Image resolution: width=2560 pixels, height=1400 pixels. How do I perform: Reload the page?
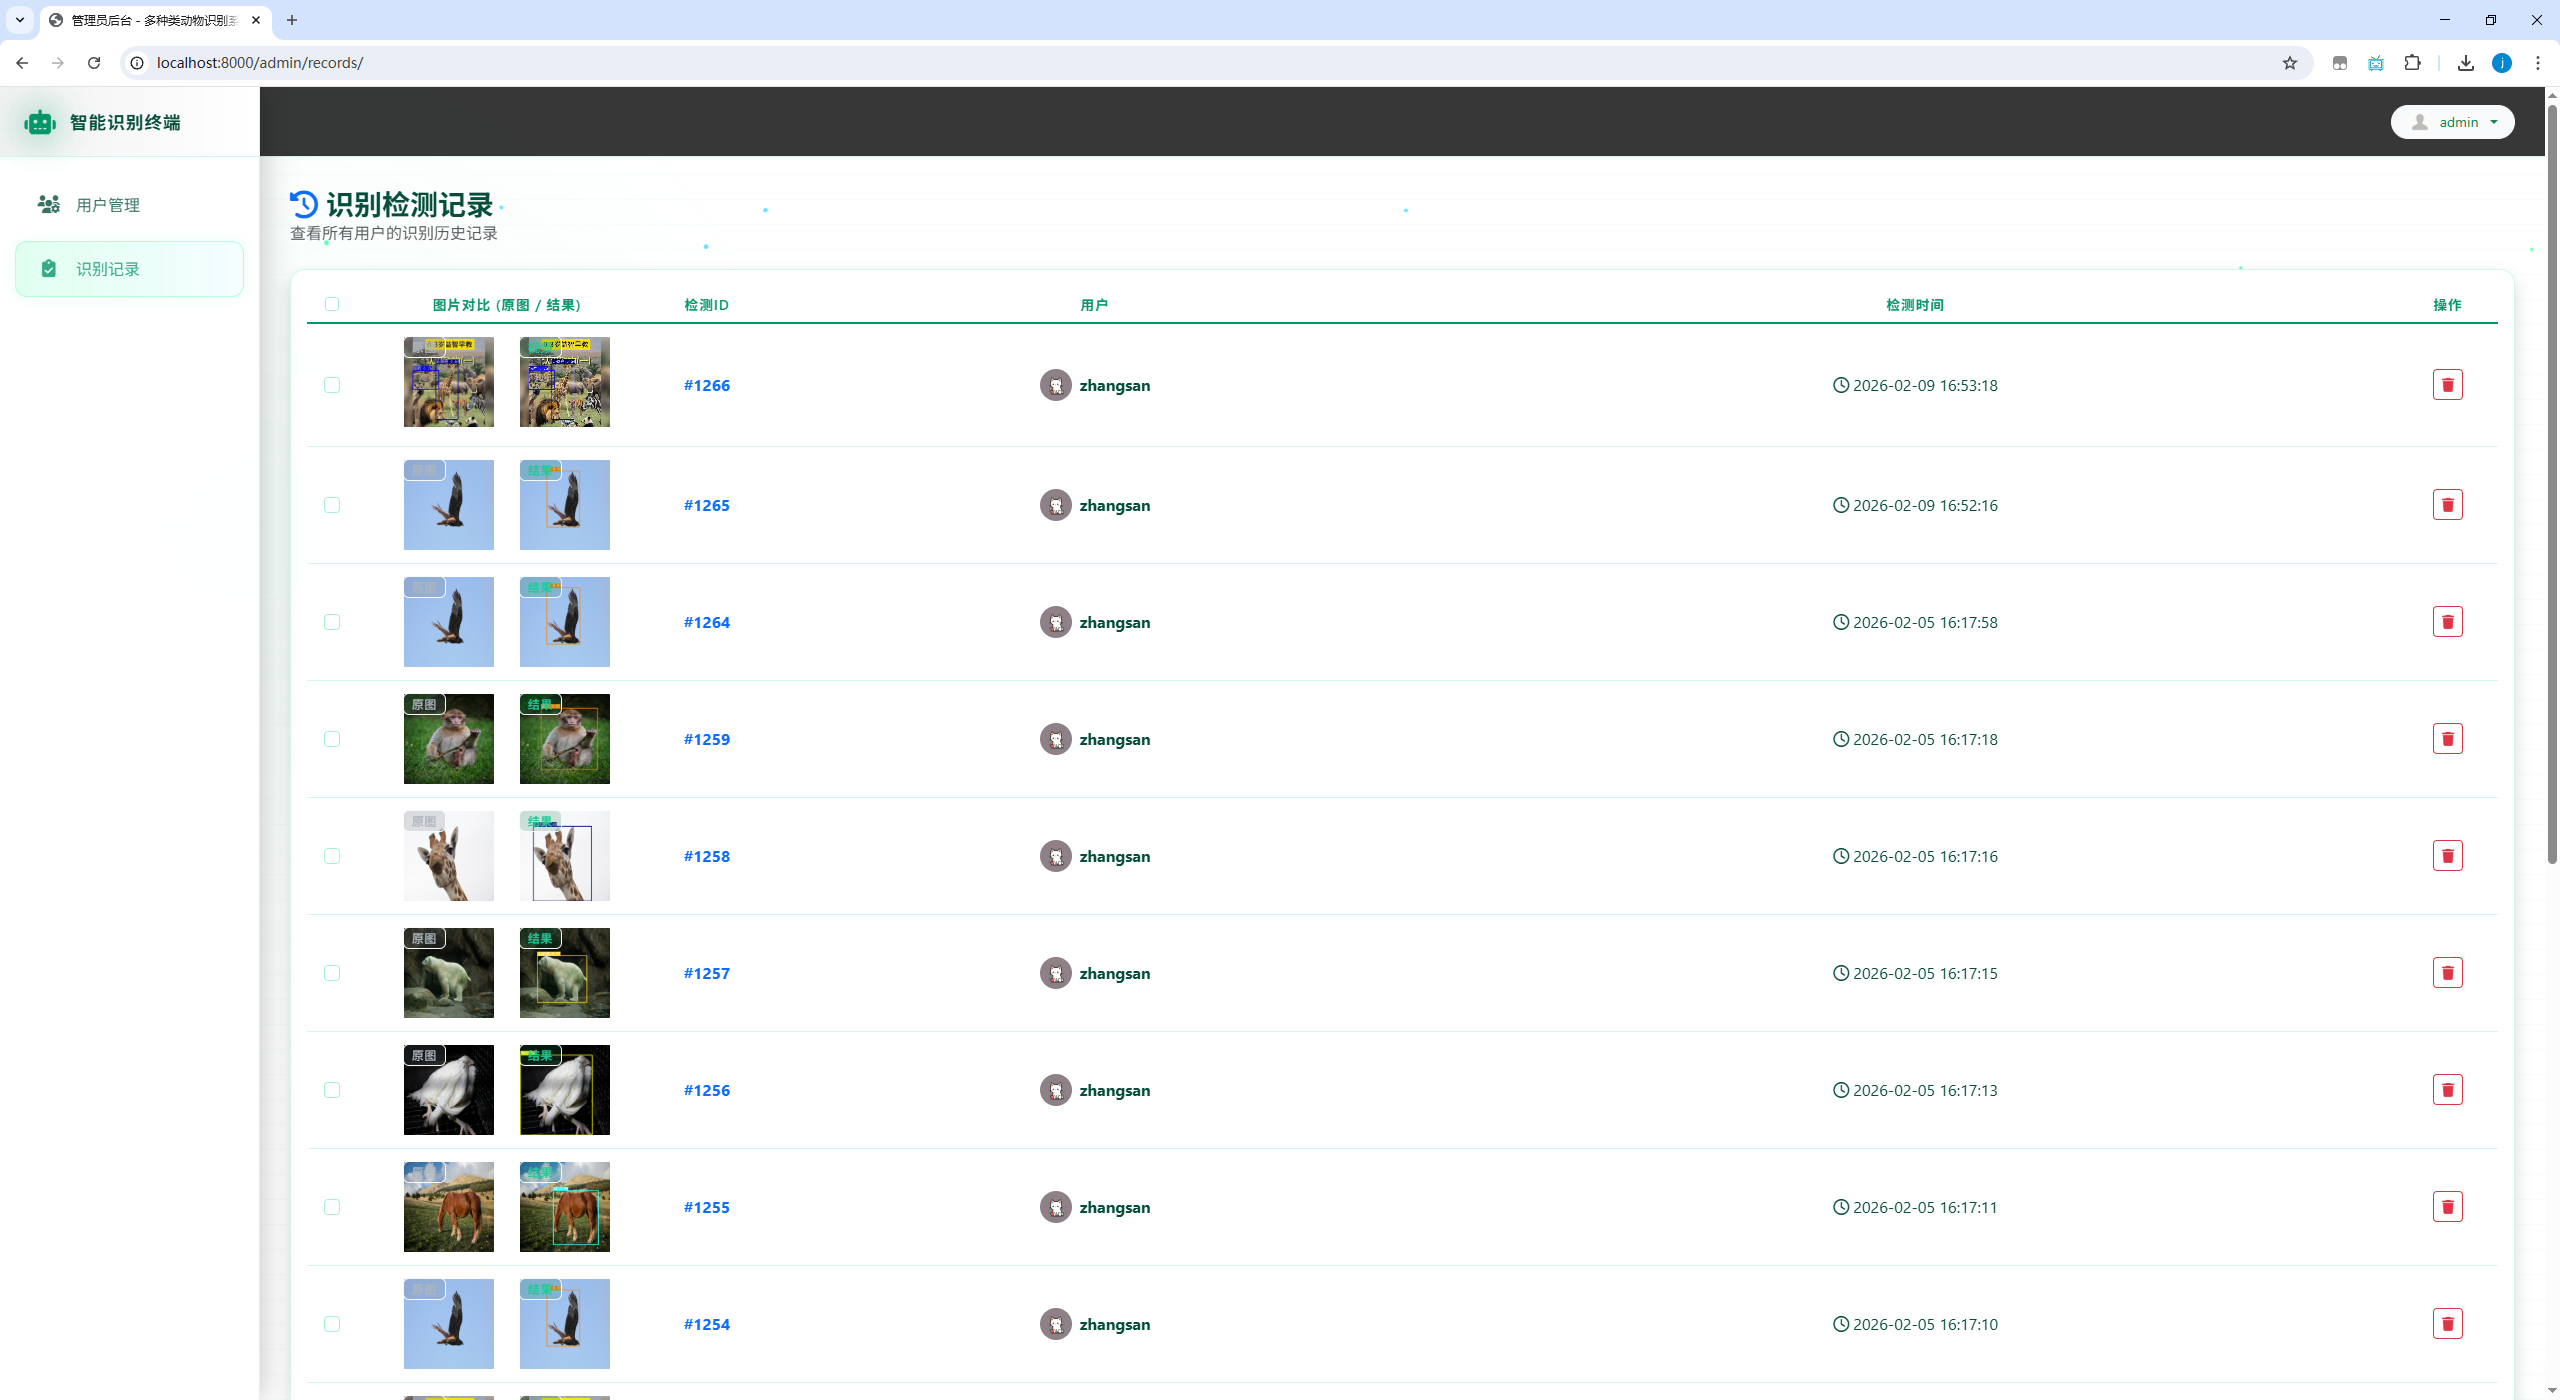pos(94,63)
